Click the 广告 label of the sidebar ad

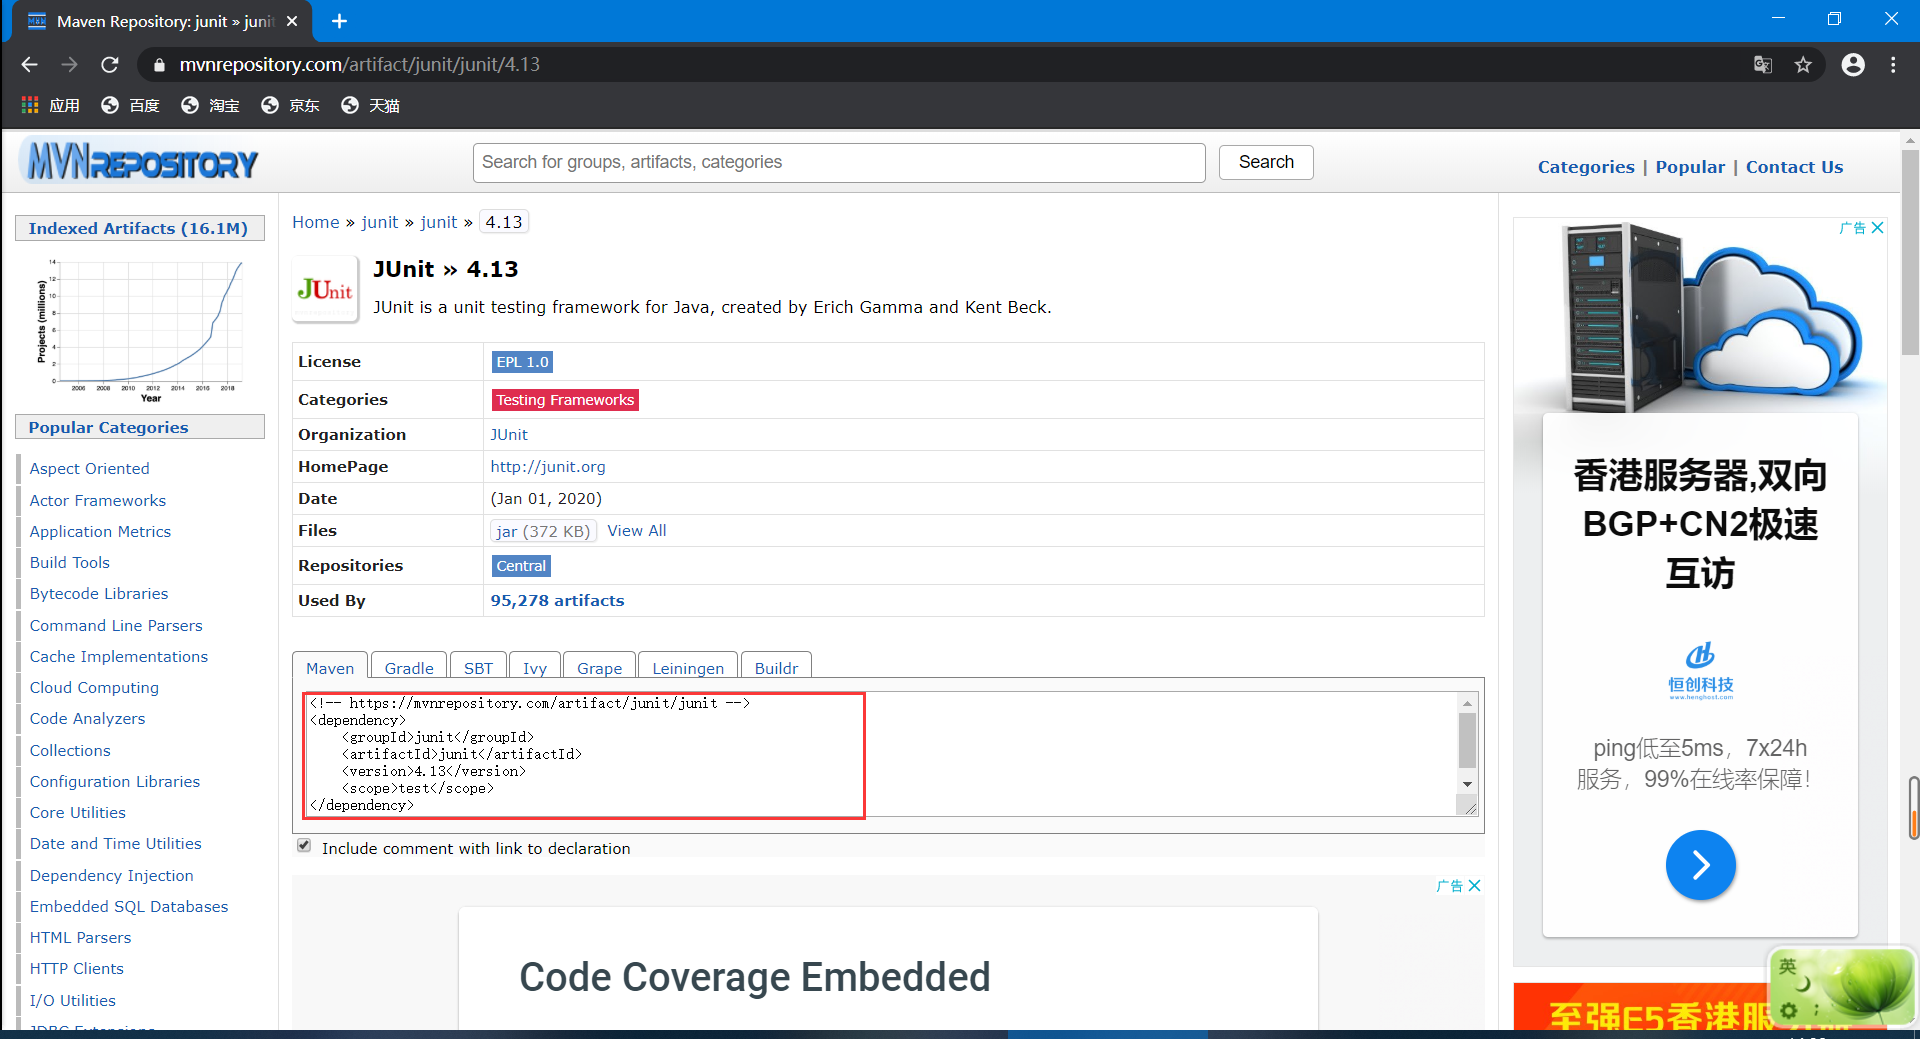1852,228
